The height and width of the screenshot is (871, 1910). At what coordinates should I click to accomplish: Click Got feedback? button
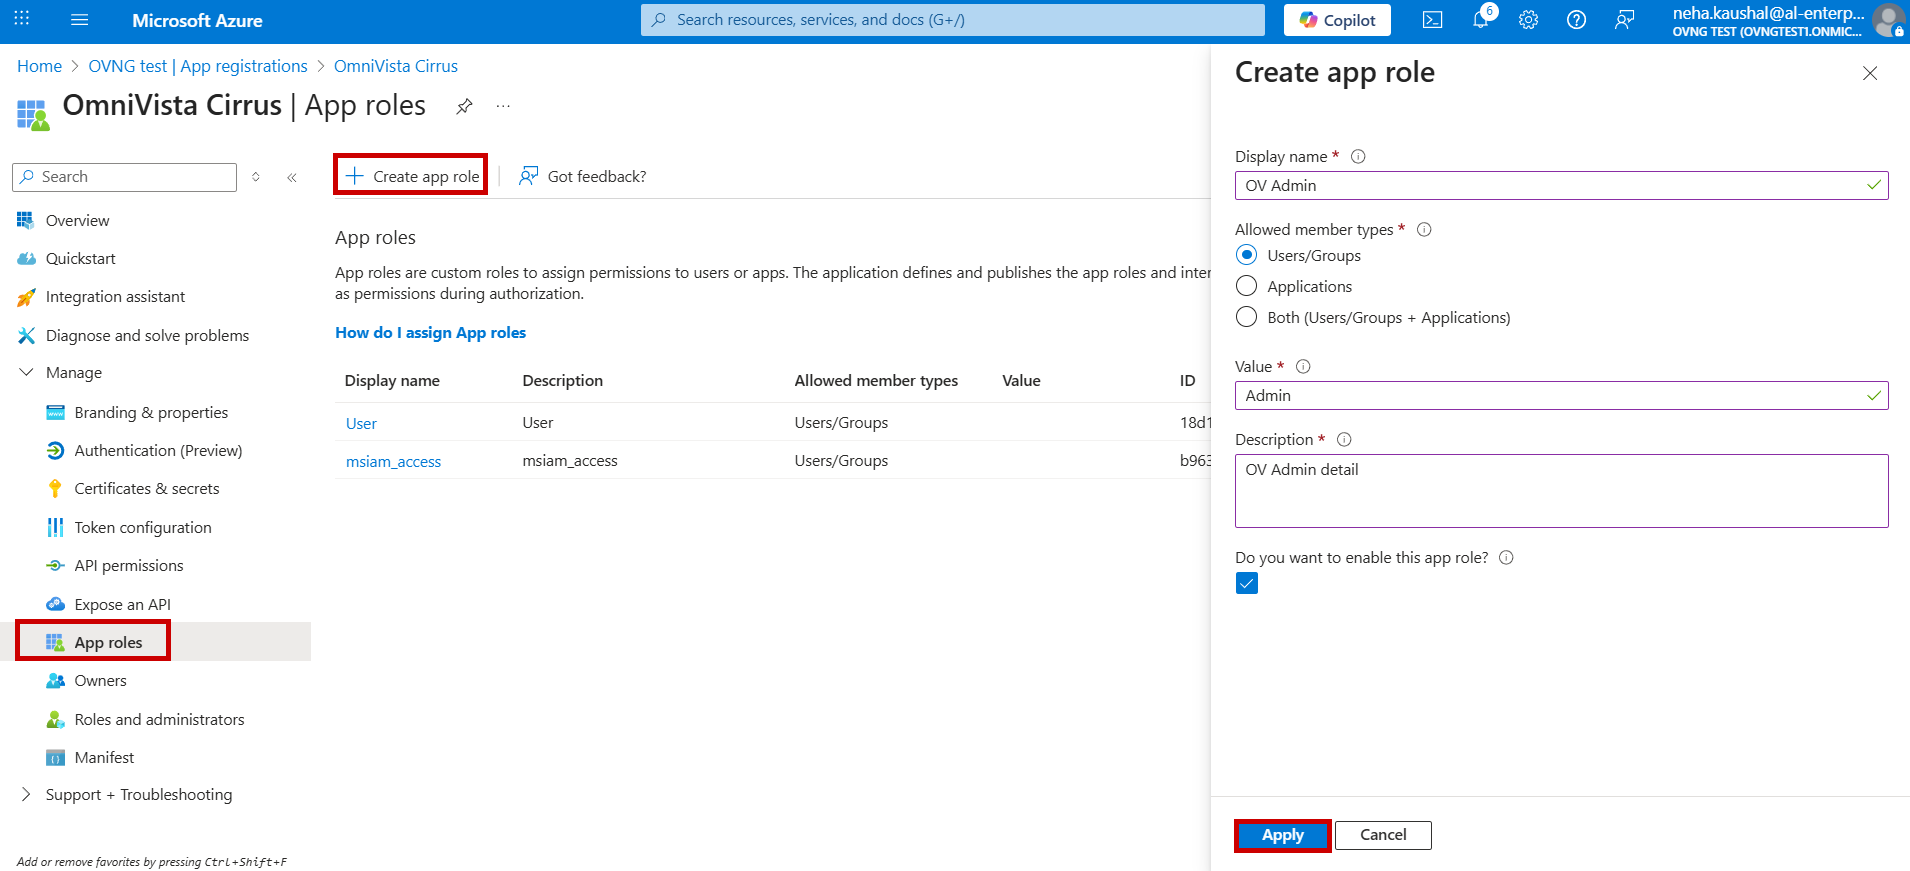[582, 176]
